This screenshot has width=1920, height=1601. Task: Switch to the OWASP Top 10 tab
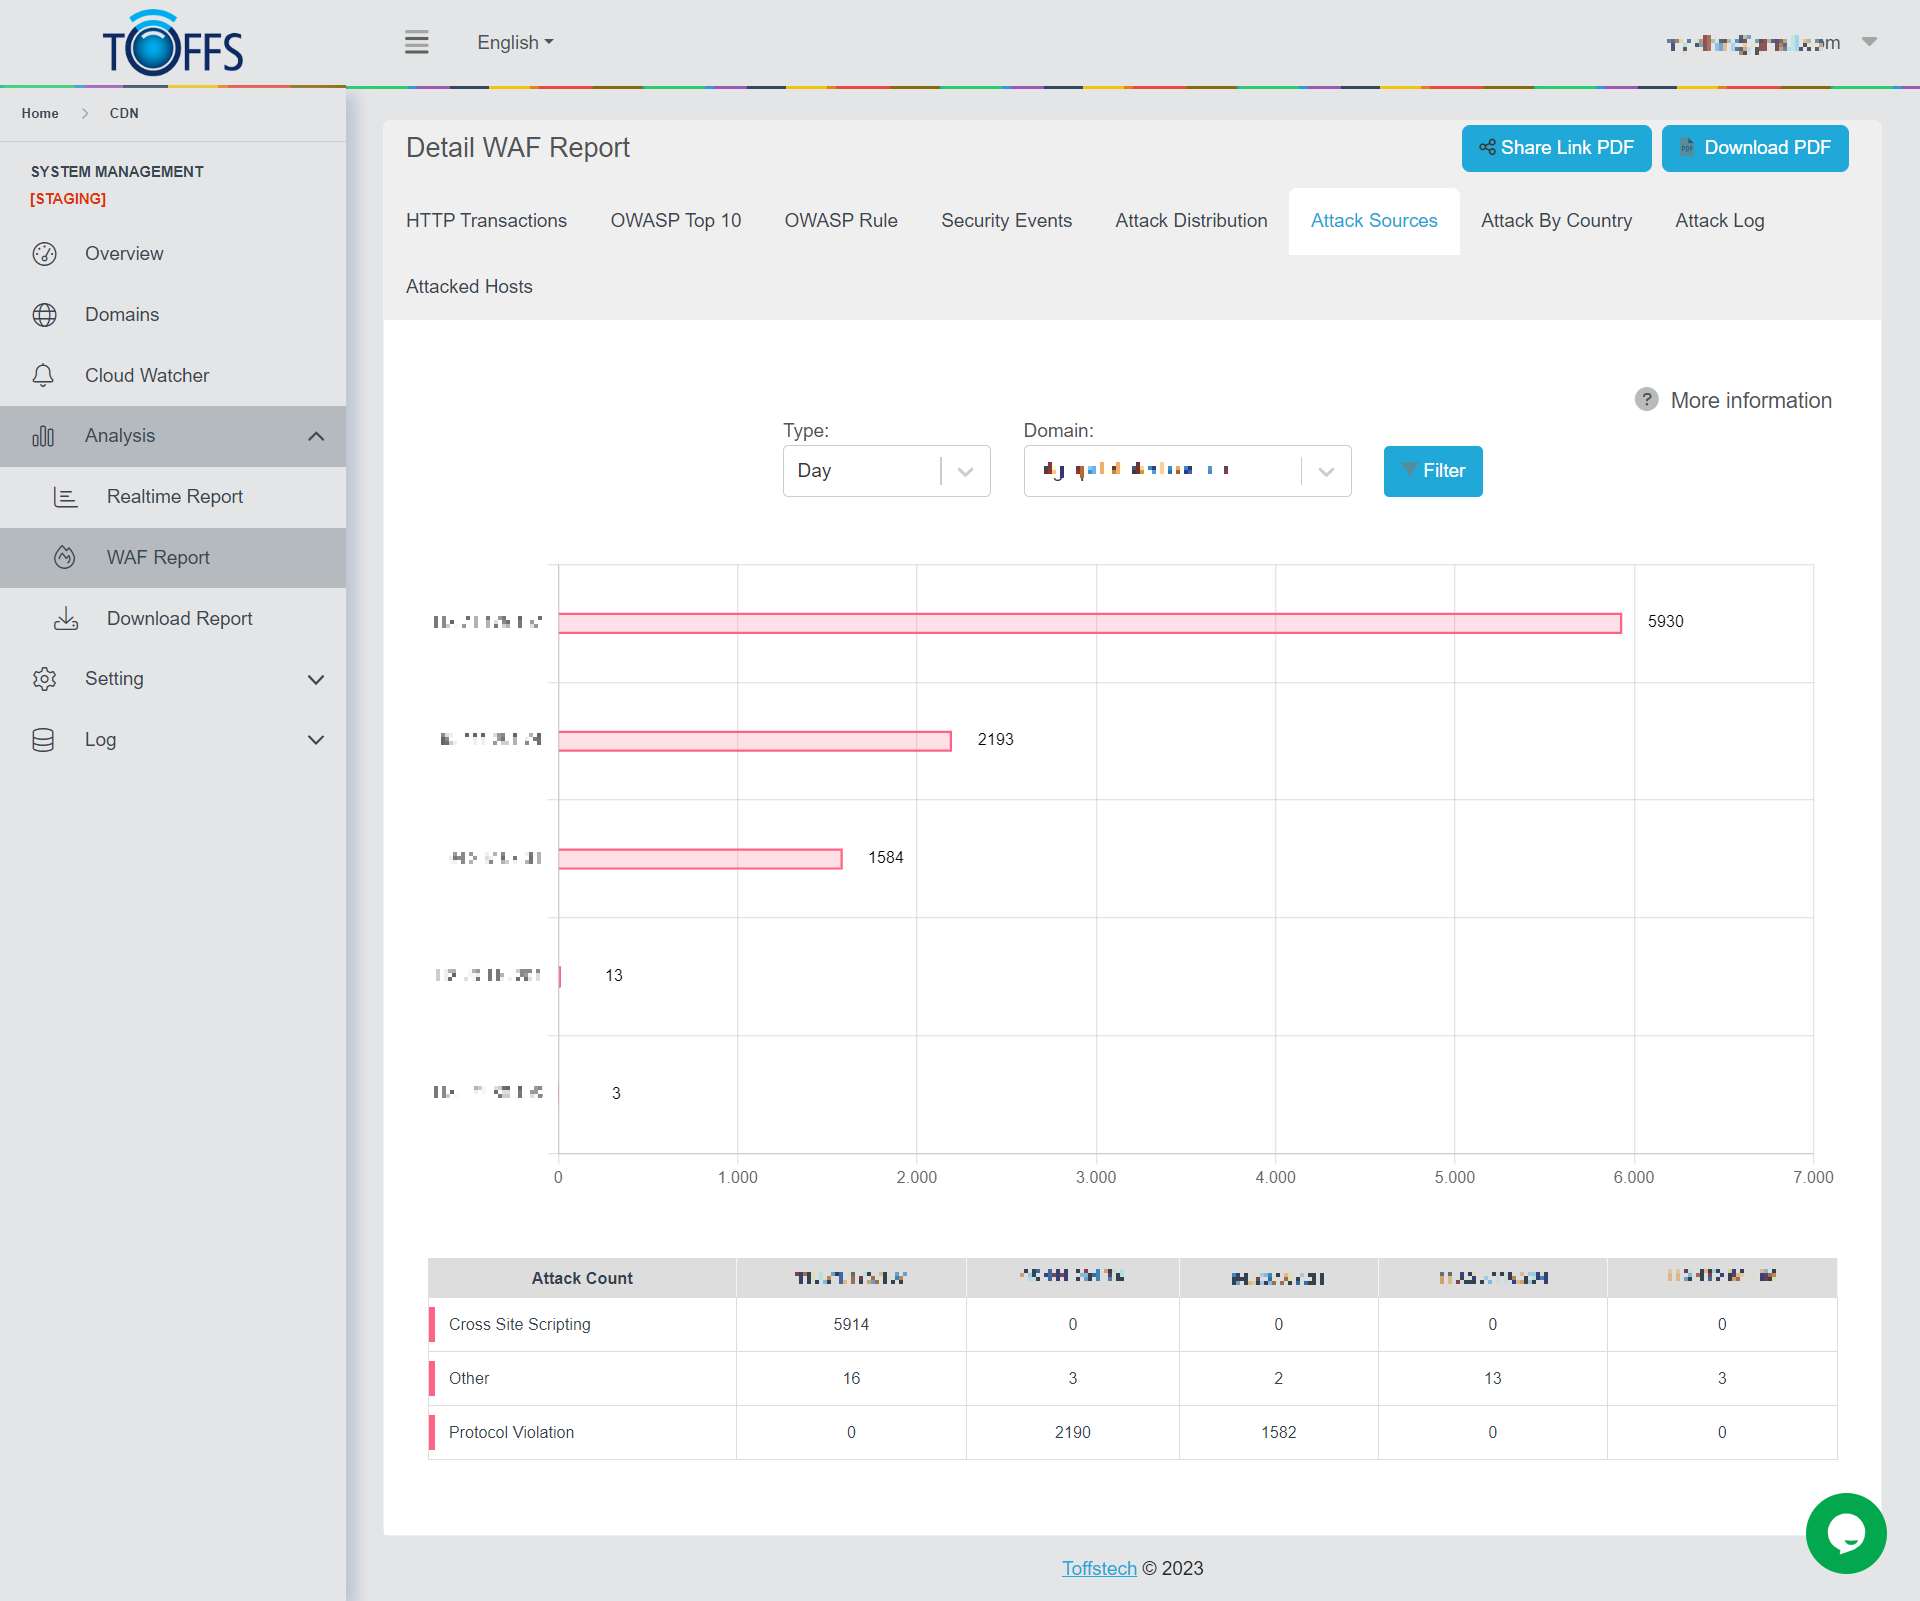click(x=676, y=221)
